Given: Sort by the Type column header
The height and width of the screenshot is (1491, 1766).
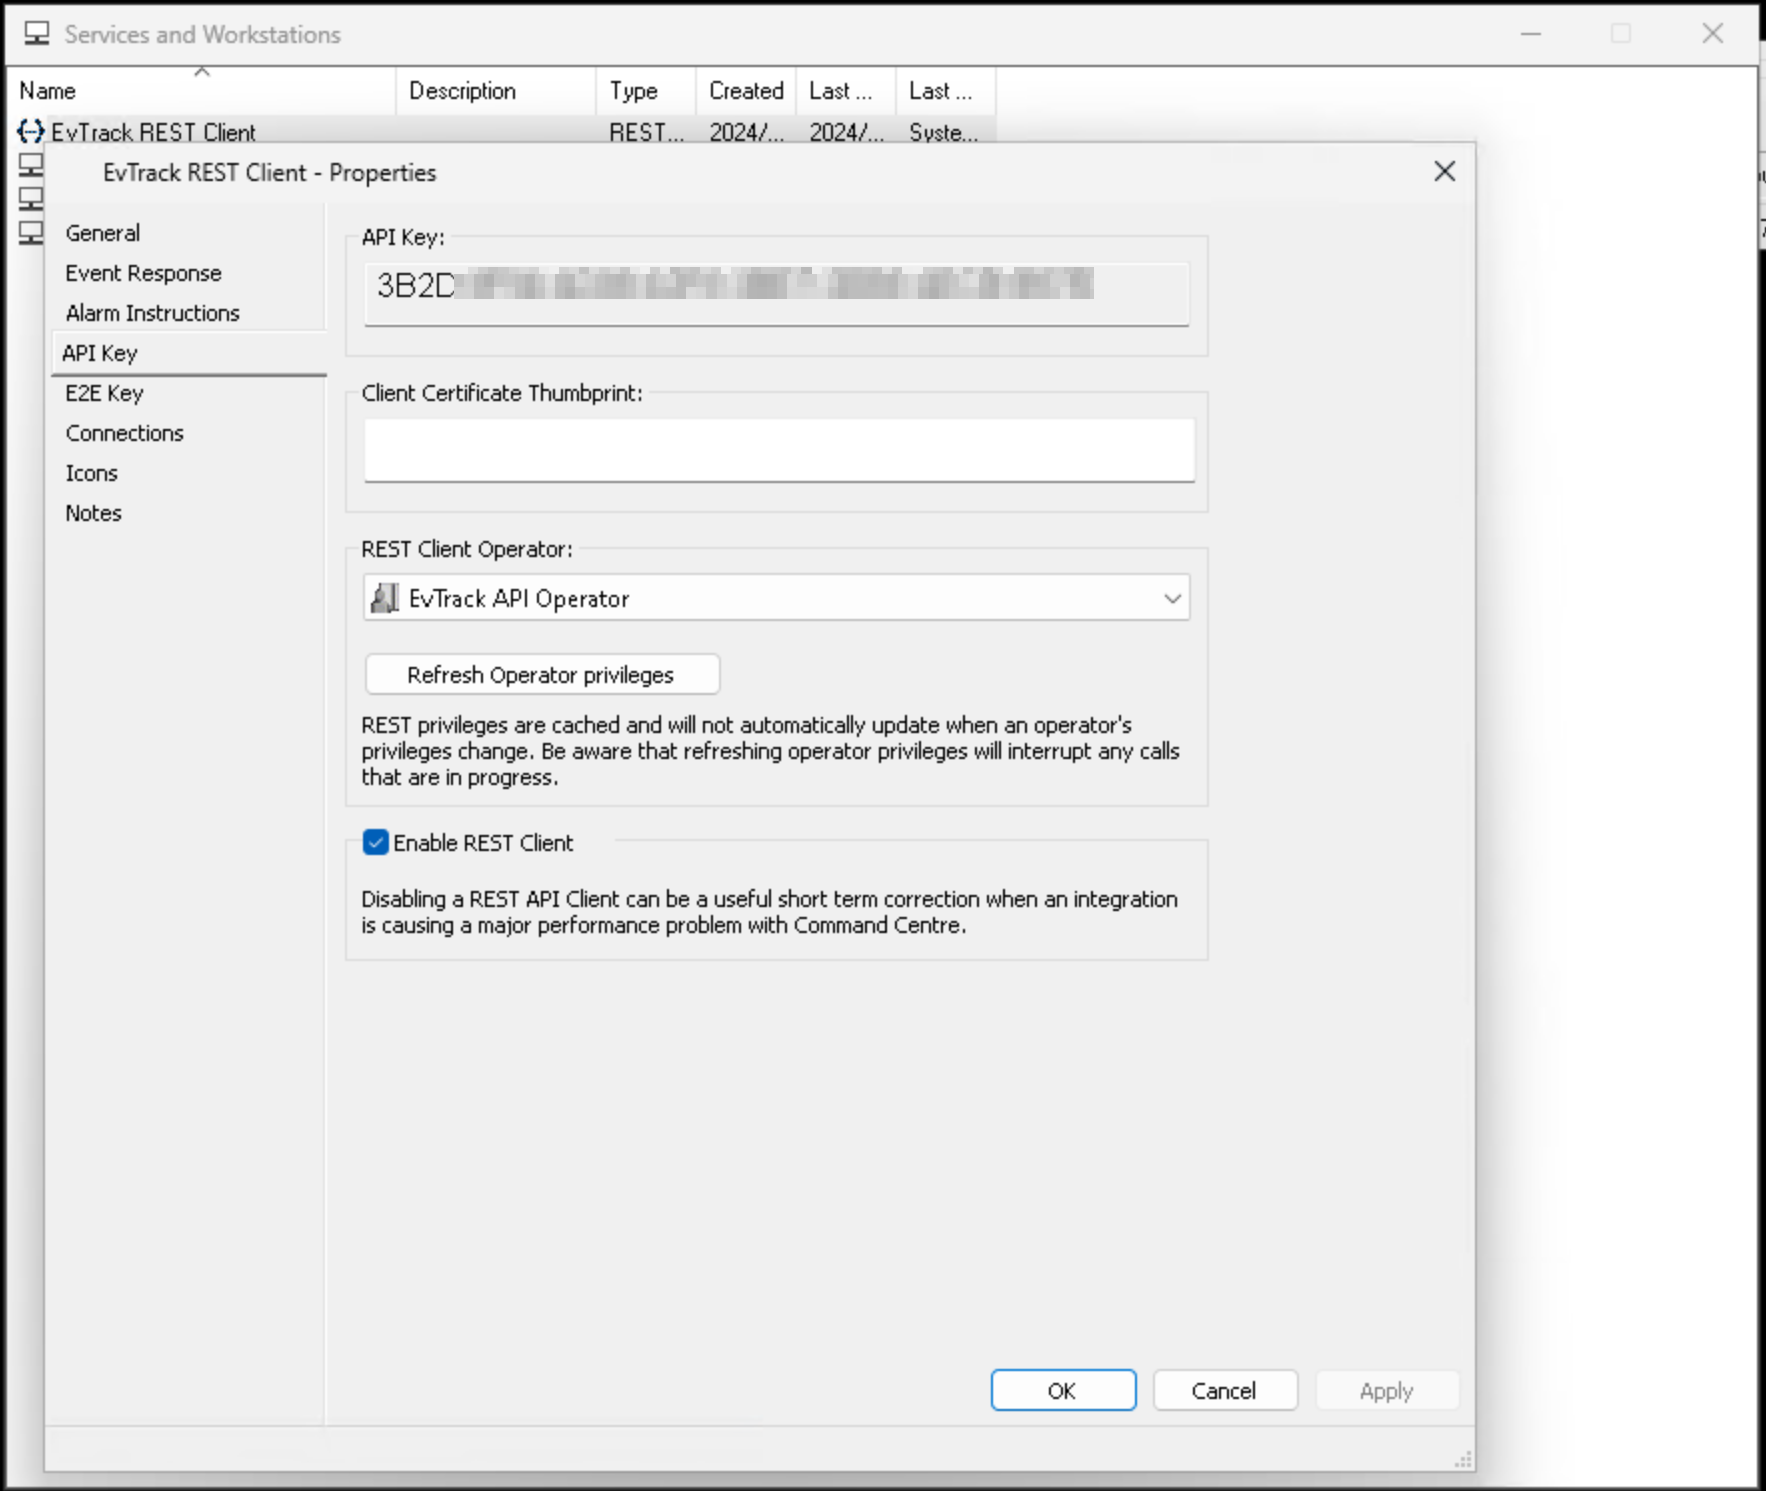Looking at the screenshot, I should point(646,91).
